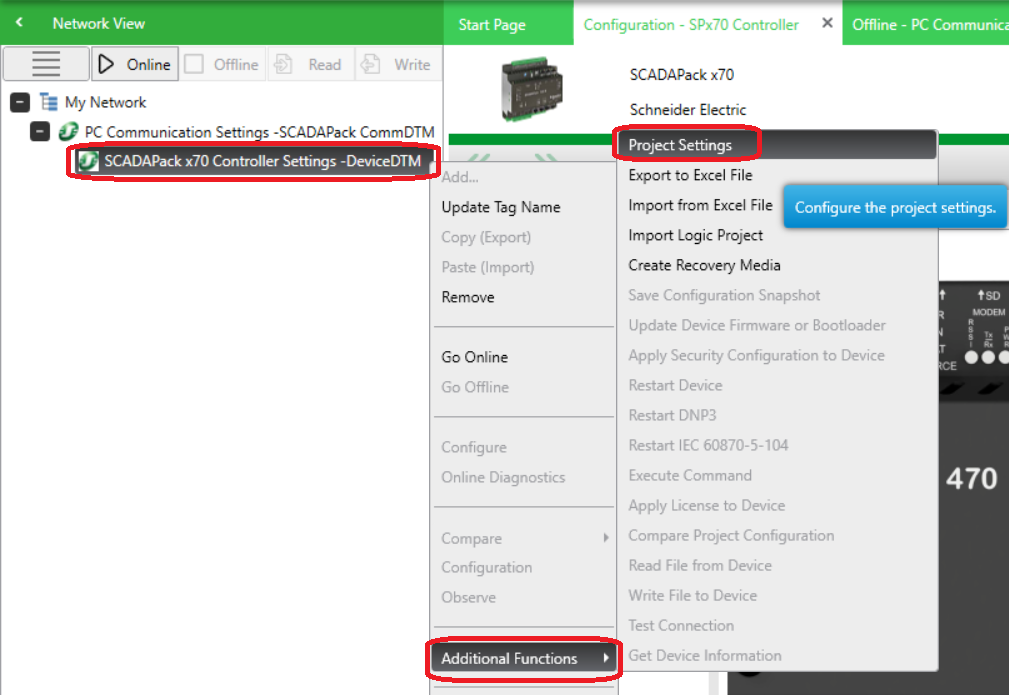Screen dimensions: 1009x695
Task: Click Go Offline context menu item
Action: tap(524, 387)
